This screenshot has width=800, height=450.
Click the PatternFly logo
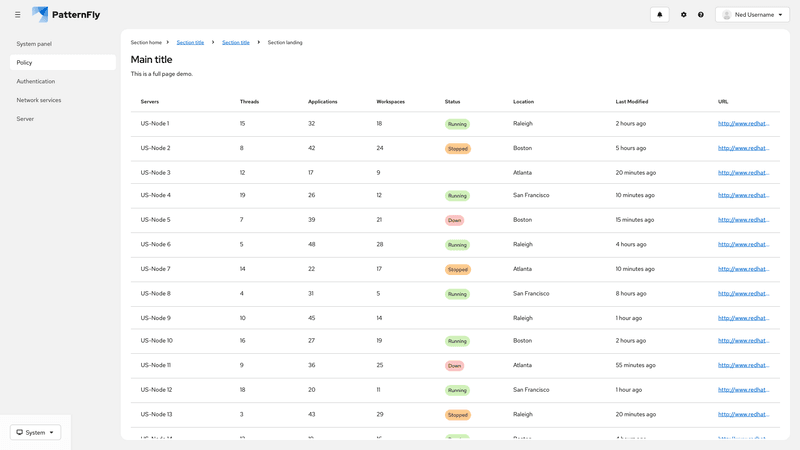66,15
